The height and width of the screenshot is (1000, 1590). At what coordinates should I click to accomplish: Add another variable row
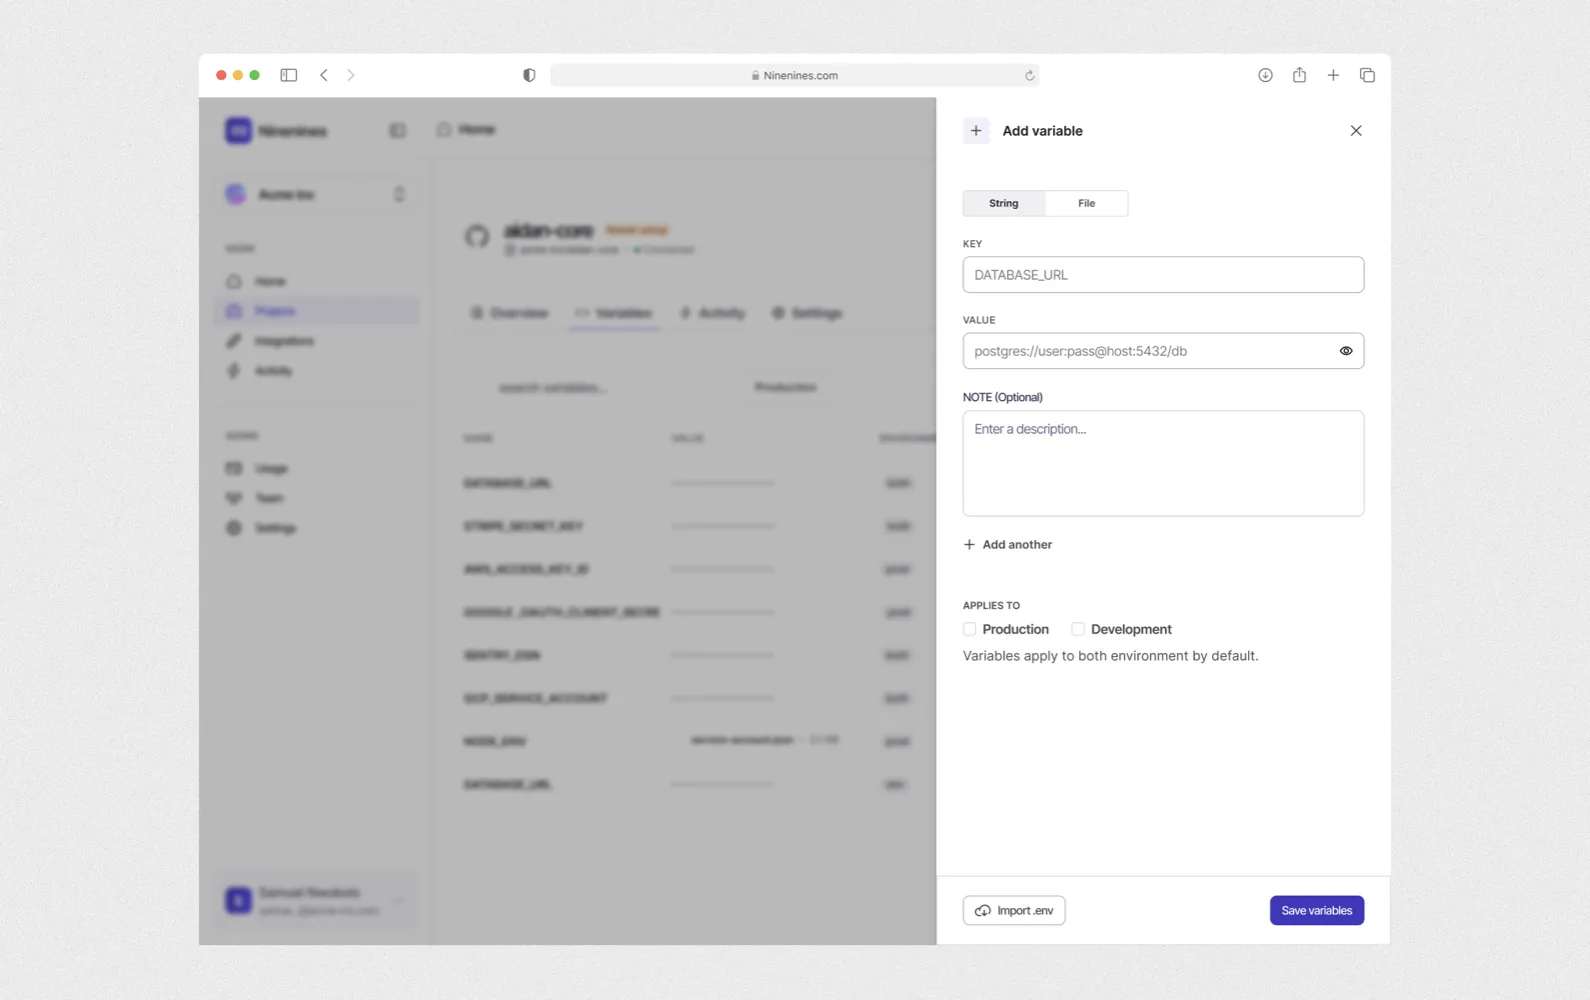coord(1008,545)
